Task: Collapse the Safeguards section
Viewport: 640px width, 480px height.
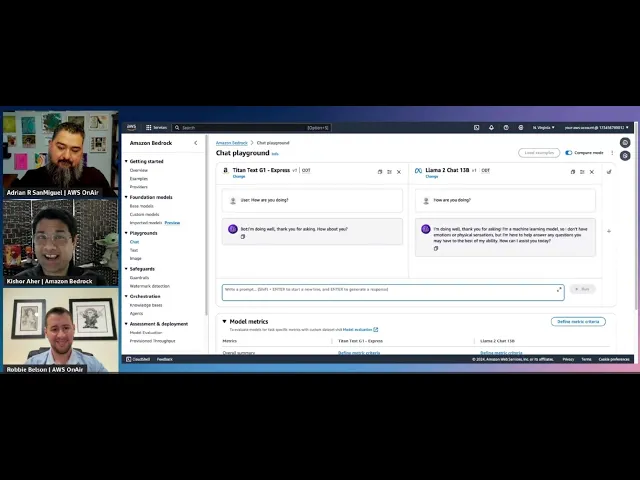Action: point(126,269)
